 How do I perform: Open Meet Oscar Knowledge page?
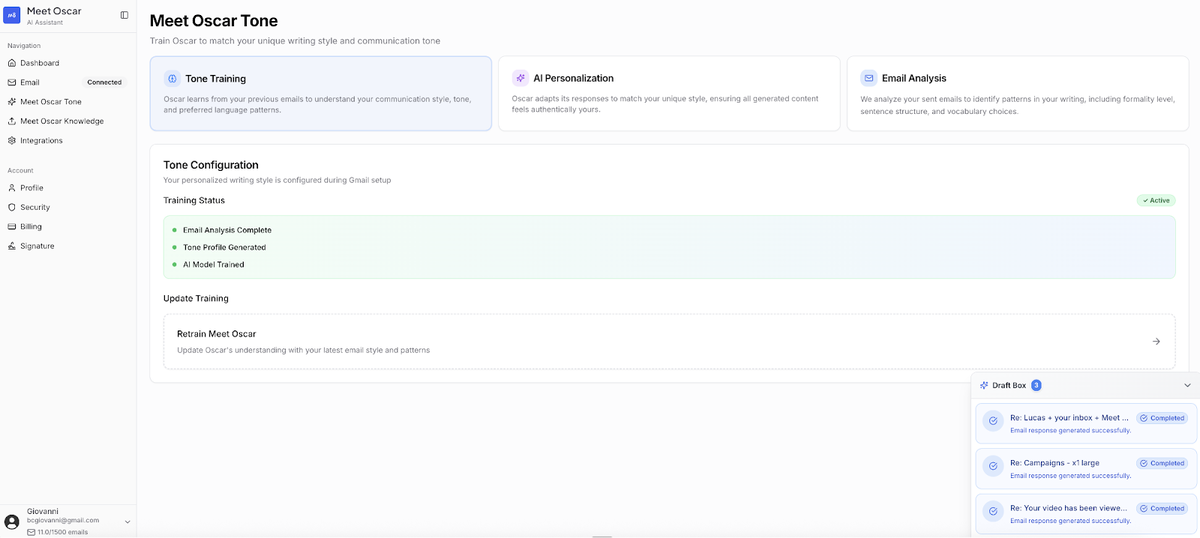pos(61,121)
